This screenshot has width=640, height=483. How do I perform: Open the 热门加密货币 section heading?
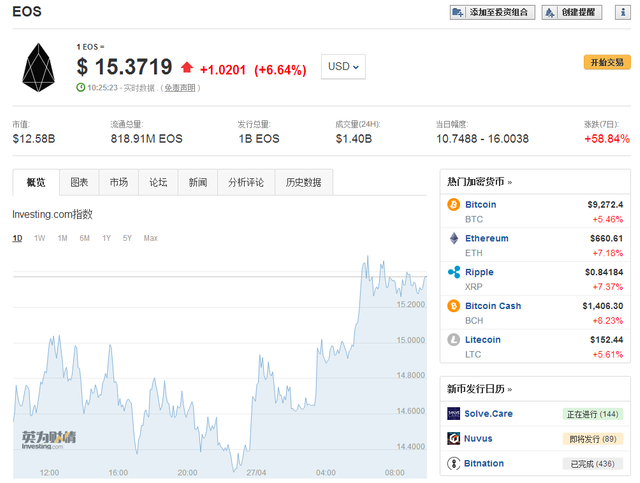[479, 182]
